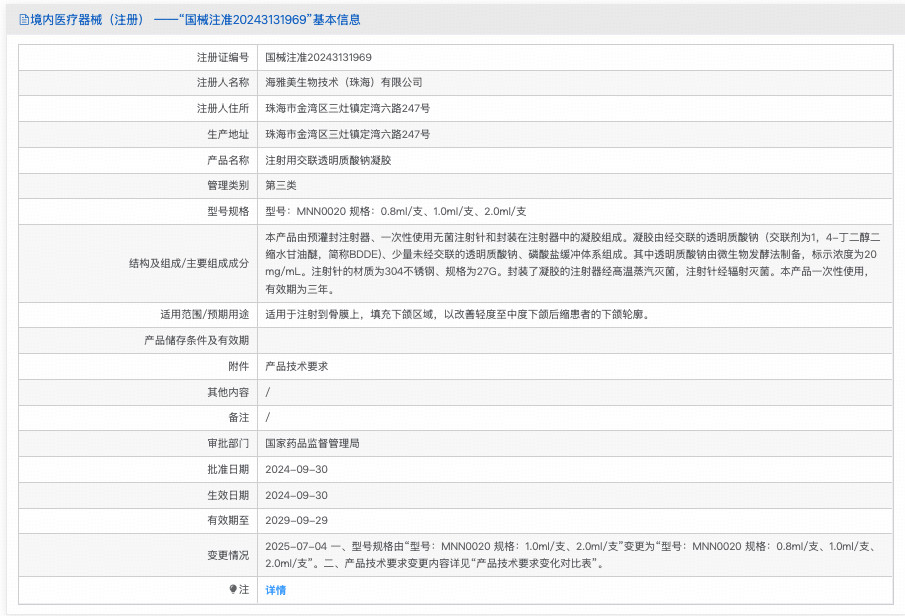905x616 pixels.
Task: Select the product name 注射用交联透明质酸钠凝胶
Action: point(327,160)
